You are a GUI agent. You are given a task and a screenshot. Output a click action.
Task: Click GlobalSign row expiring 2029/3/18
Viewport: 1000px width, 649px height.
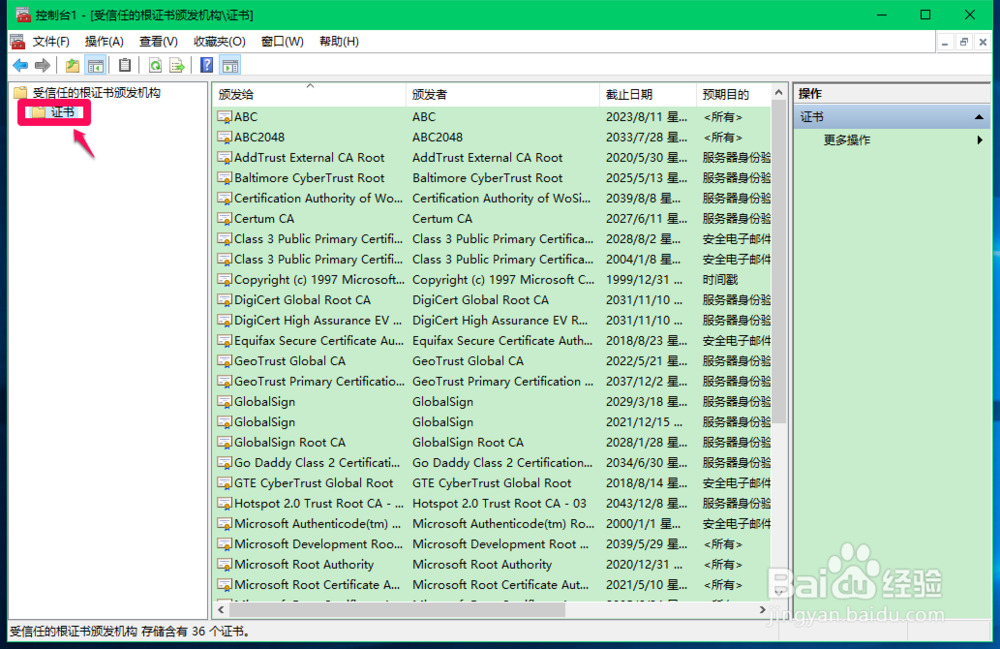point(492,402)
